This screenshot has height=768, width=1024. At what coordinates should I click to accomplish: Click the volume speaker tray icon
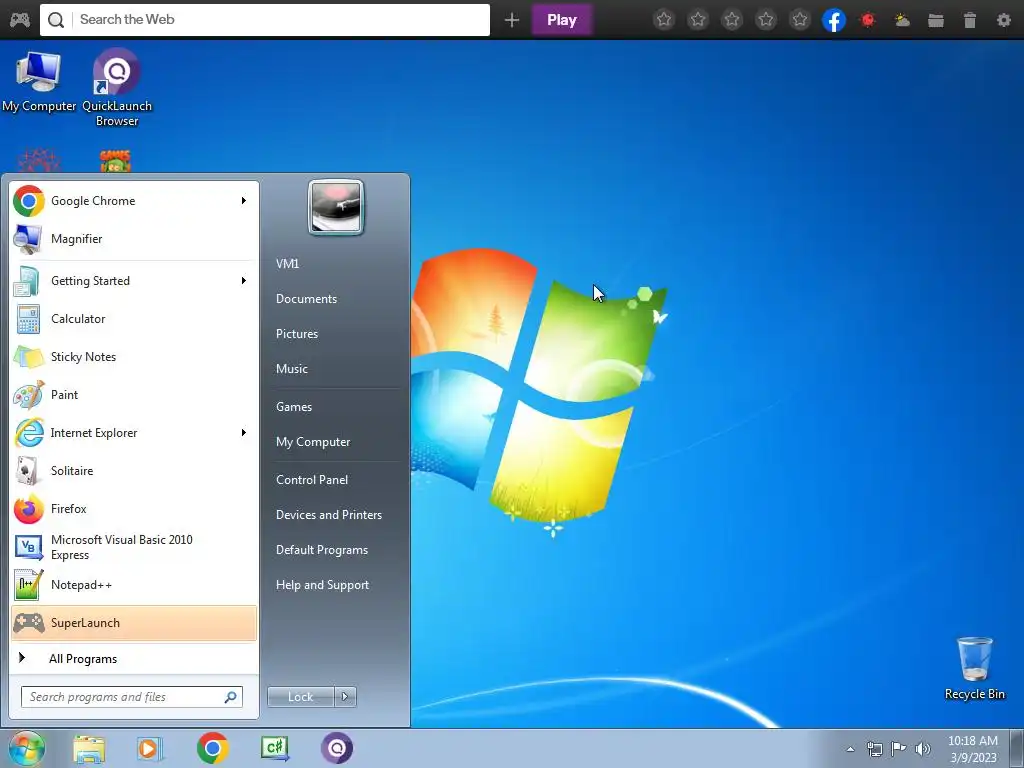(x=923, y=749)
